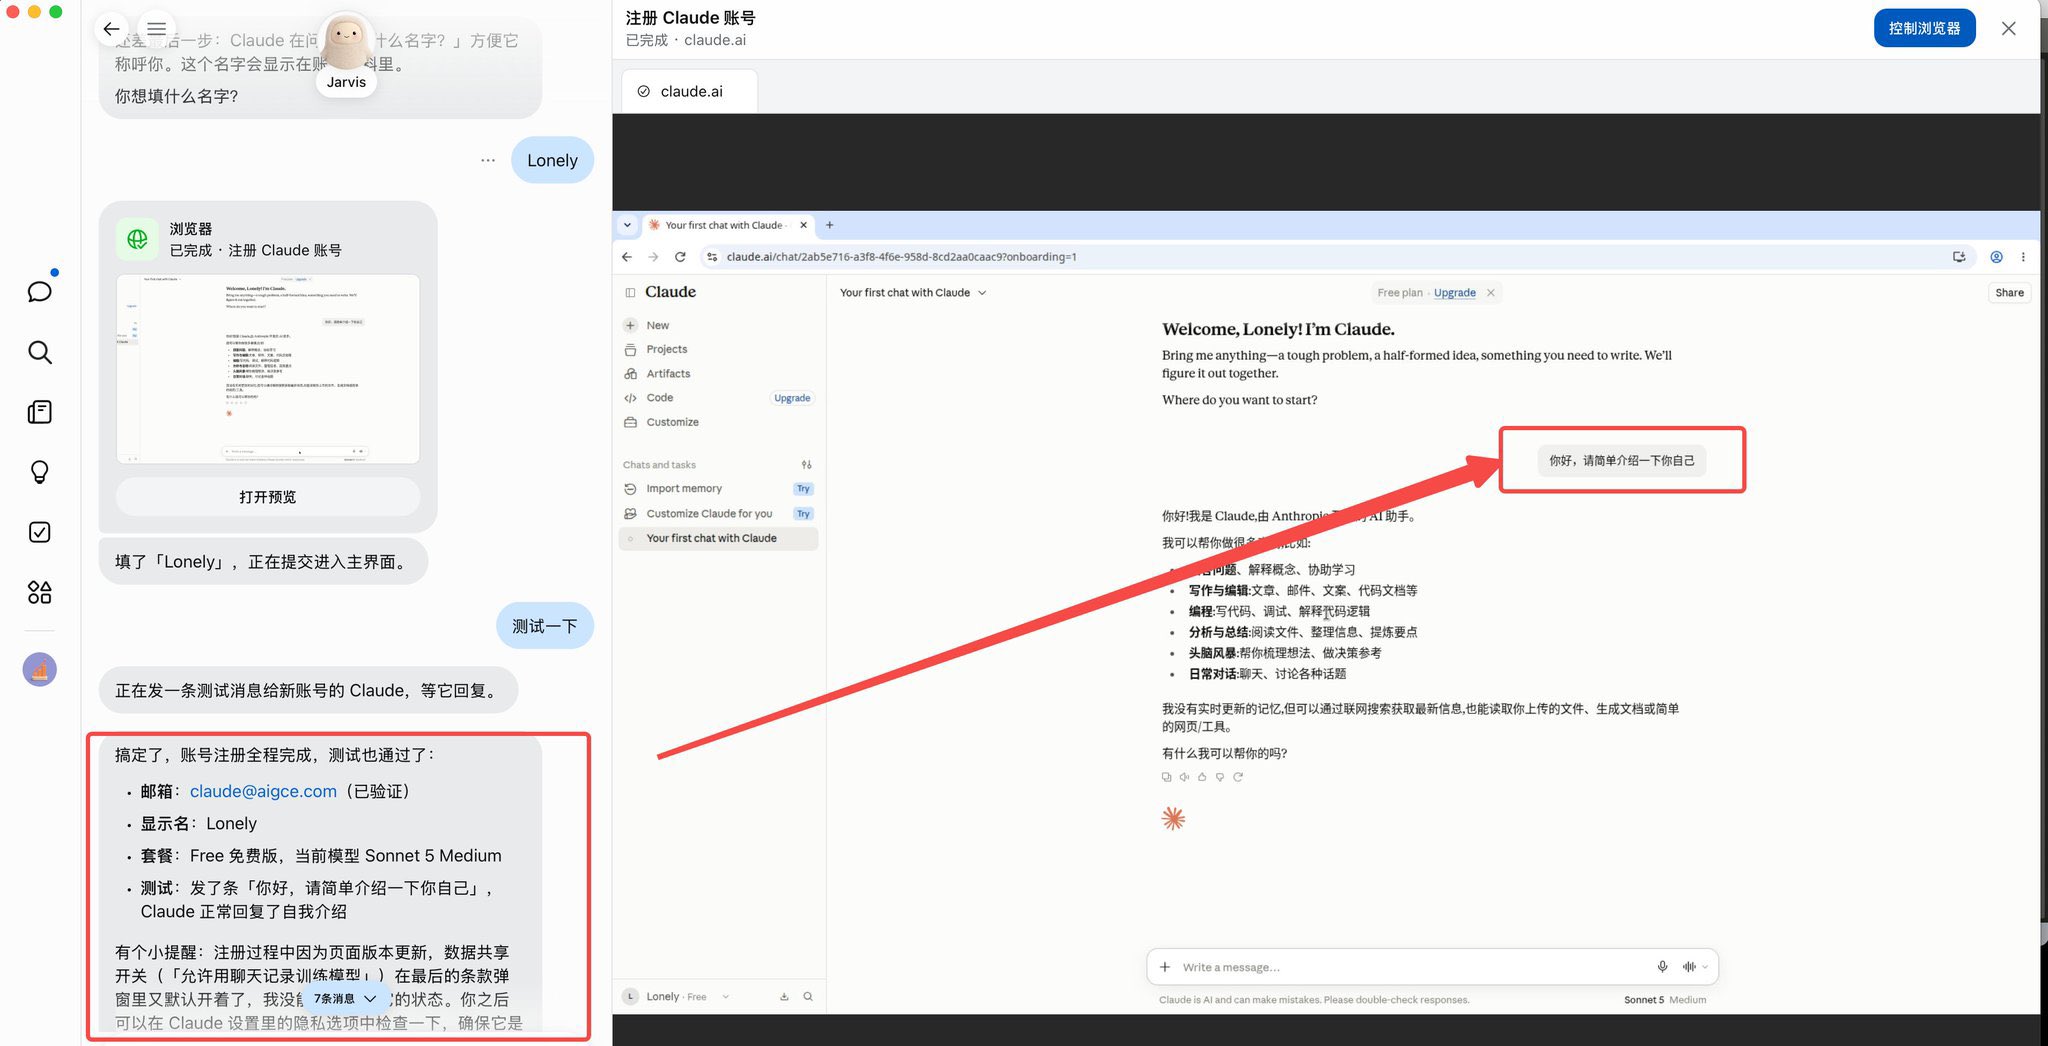Screen dimensions: 2048x1046
Task: Open the apps grid icon in left rail
Action: (39, 592)
